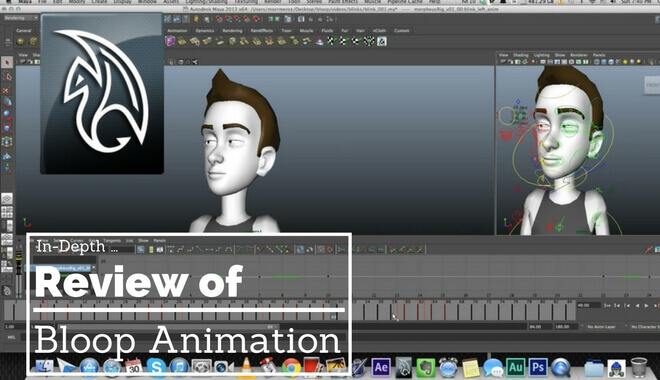660x380 pixels.
Task: Click the last shelf icon with white background
Action: (x=381, y=41)
